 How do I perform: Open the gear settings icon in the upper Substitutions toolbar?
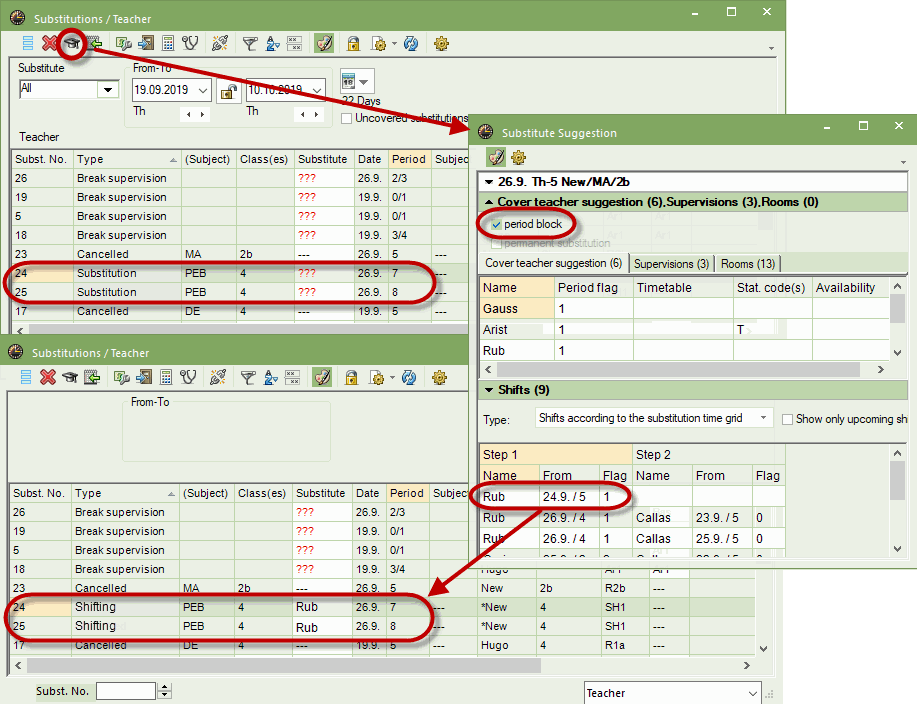[441, 44]
